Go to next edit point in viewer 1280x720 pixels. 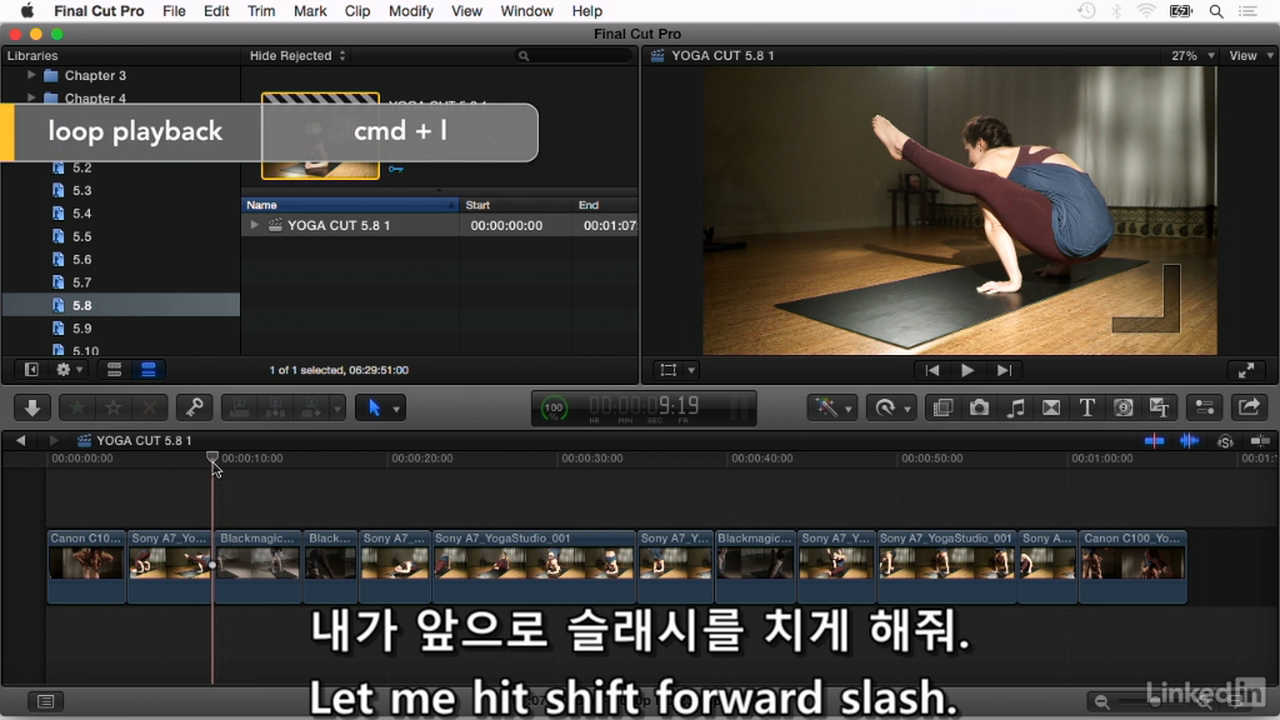[1004, 370]
